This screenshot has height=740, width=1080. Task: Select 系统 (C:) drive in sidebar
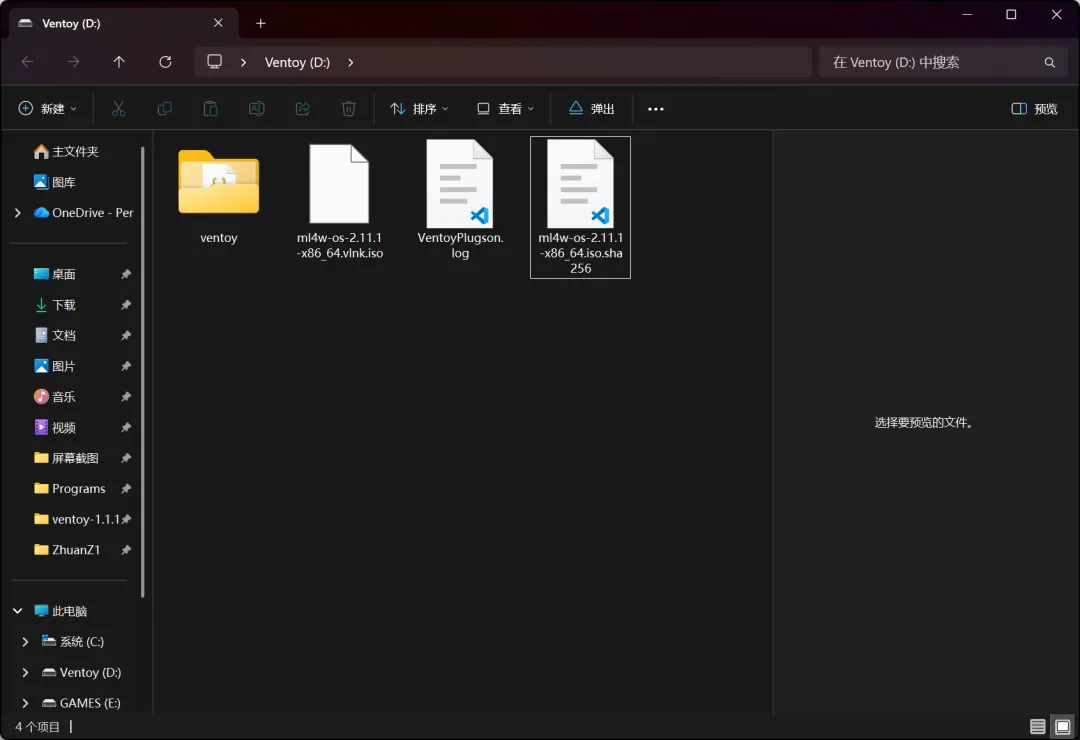tap(72, 641)
